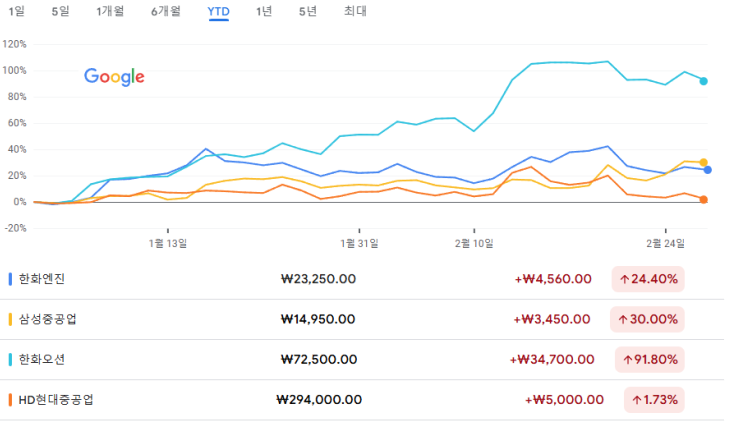
Task: Select the 1일 time range tab
Action: tap(17, 12)
